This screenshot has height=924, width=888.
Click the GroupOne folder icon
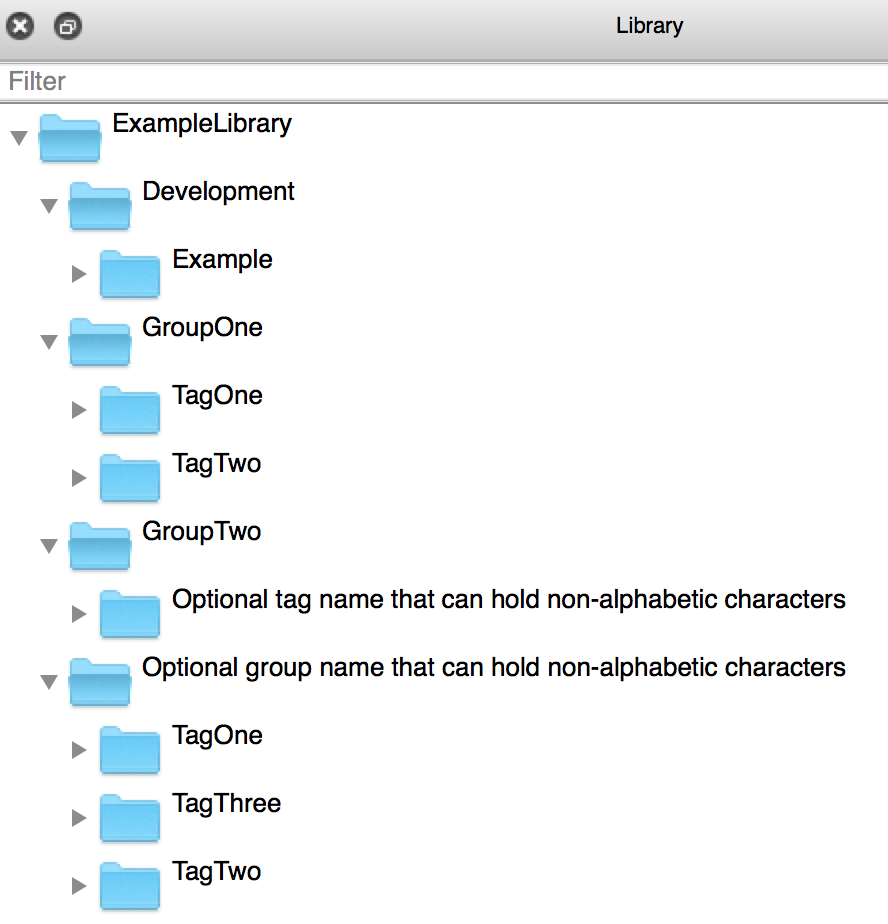(99, 341)
